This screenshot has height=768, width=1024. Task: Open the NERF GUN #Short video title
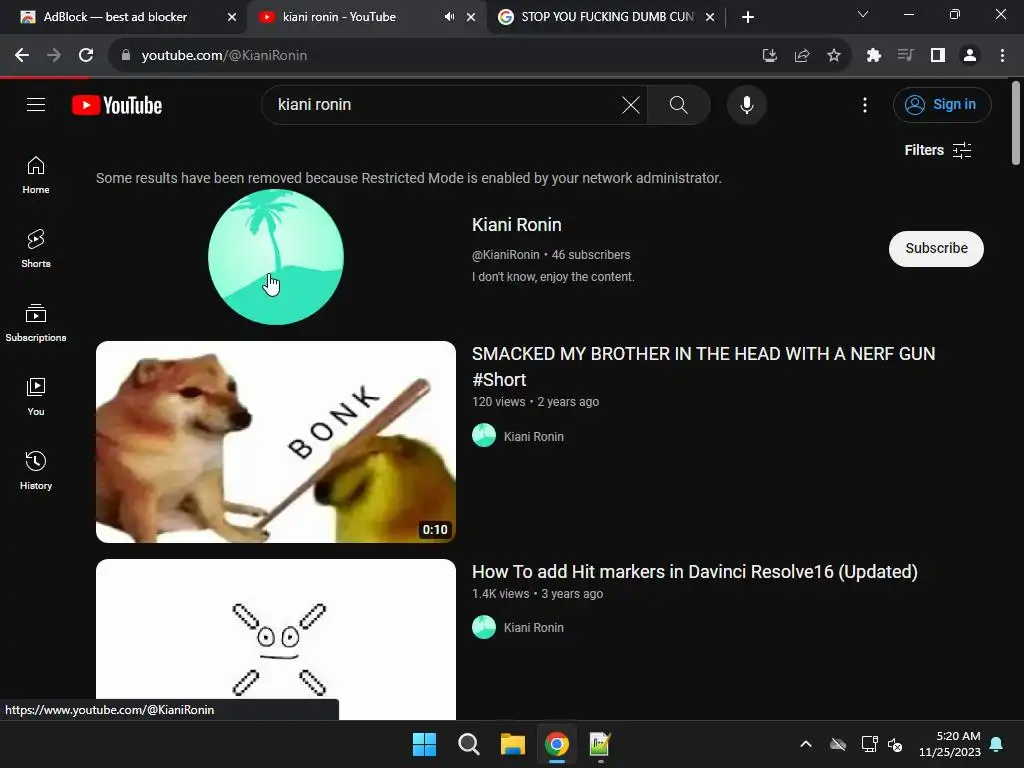point(703,366)
